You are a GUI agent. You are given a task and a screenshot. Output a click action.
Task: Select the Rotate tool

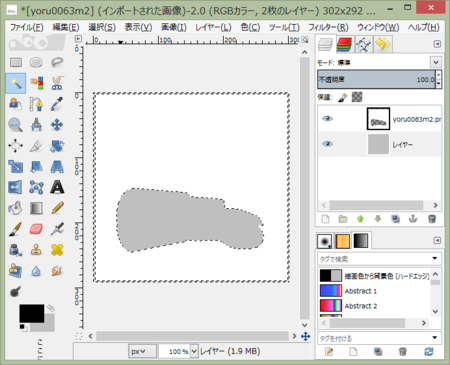57,146
